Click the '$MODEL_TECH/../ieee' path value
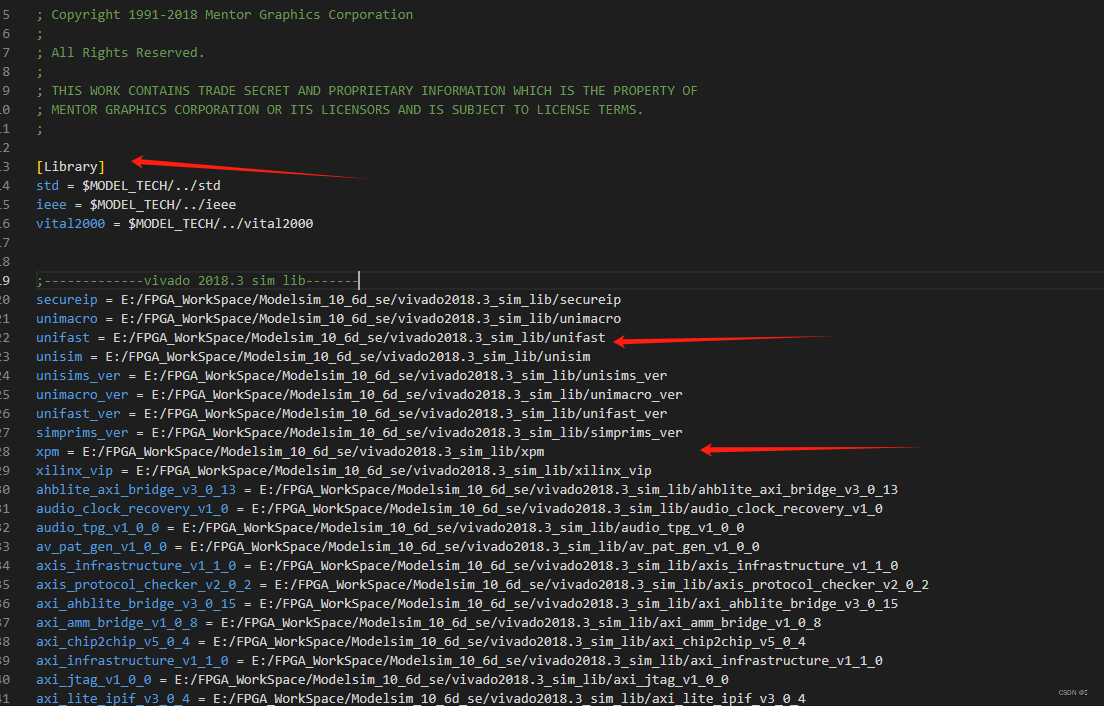Screen dimensions: 1104x706 tap(163, 205)
